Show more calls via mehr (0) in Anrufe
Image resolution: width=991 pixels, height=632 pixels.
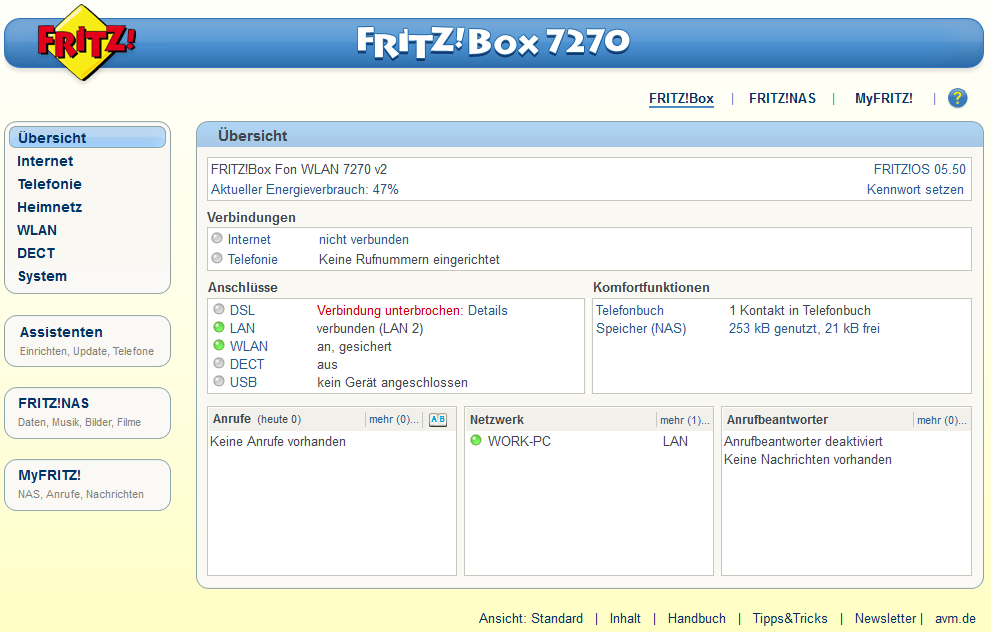pyautogui.click(x=394, y=420)
